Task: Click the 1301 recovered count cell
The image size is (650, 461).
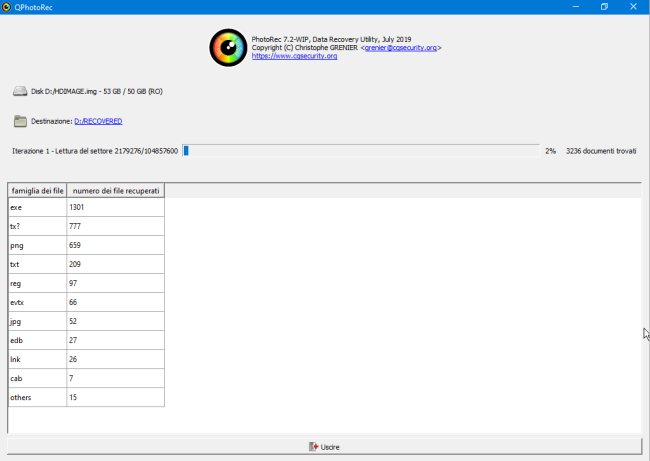Action: [116, 207]
